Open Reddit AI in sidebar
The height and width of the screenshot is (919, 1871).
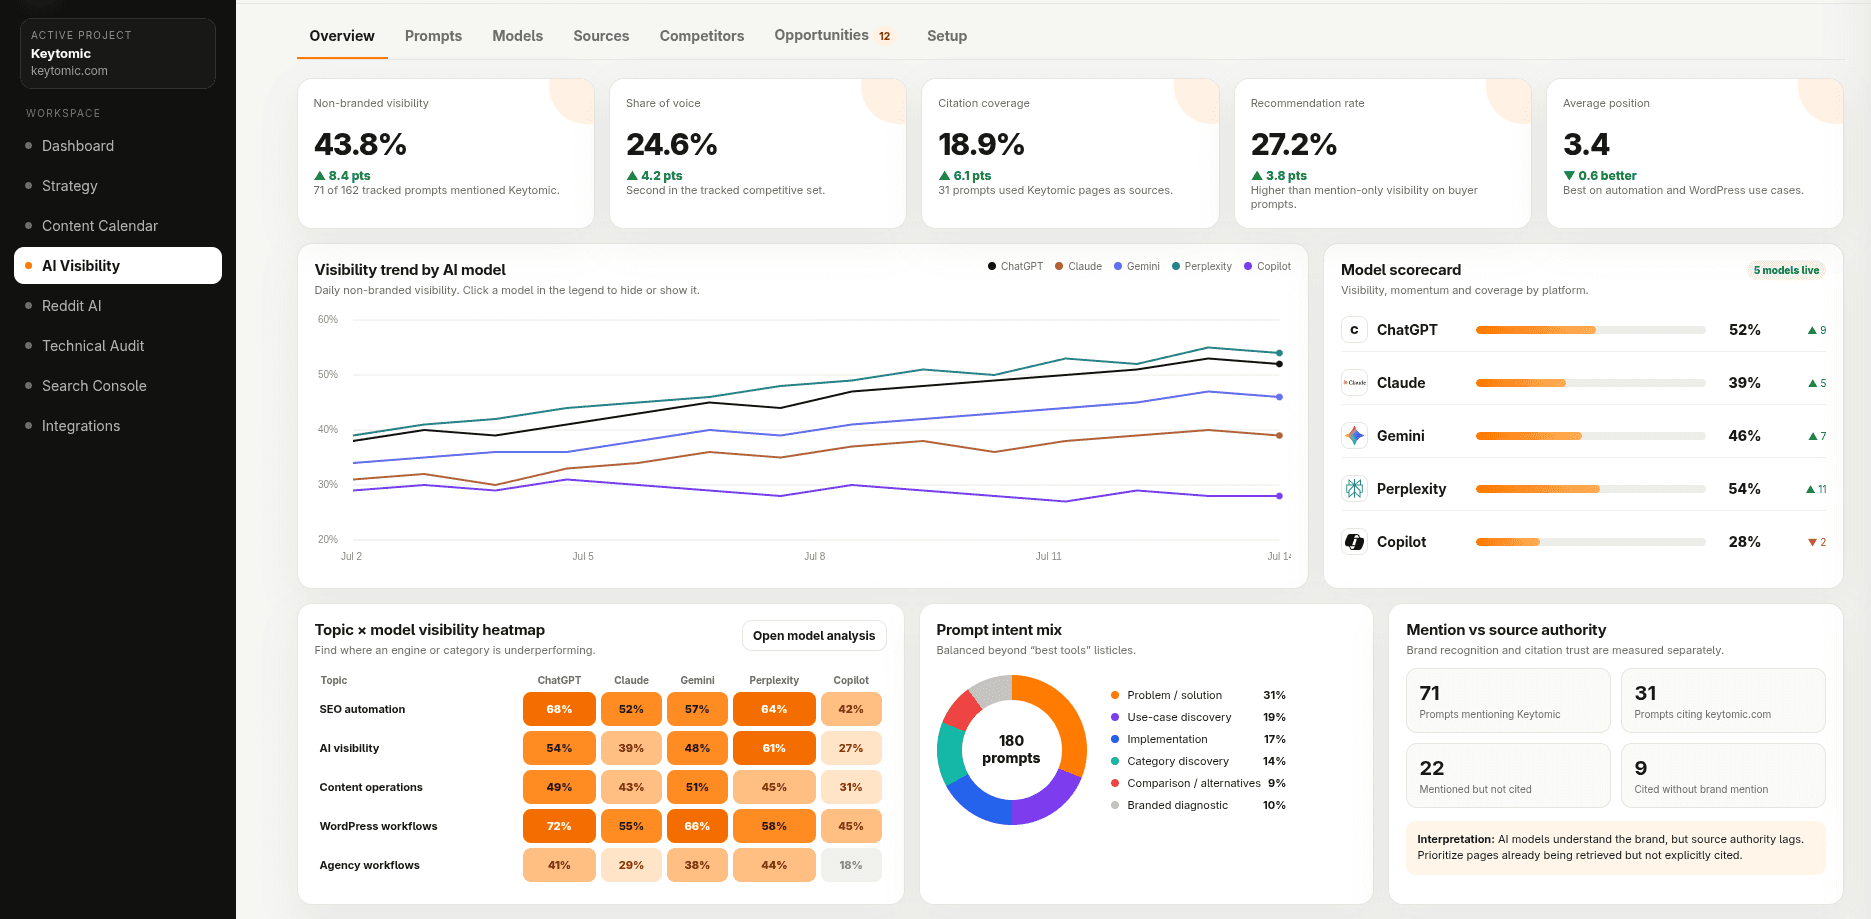pos(118,306)
